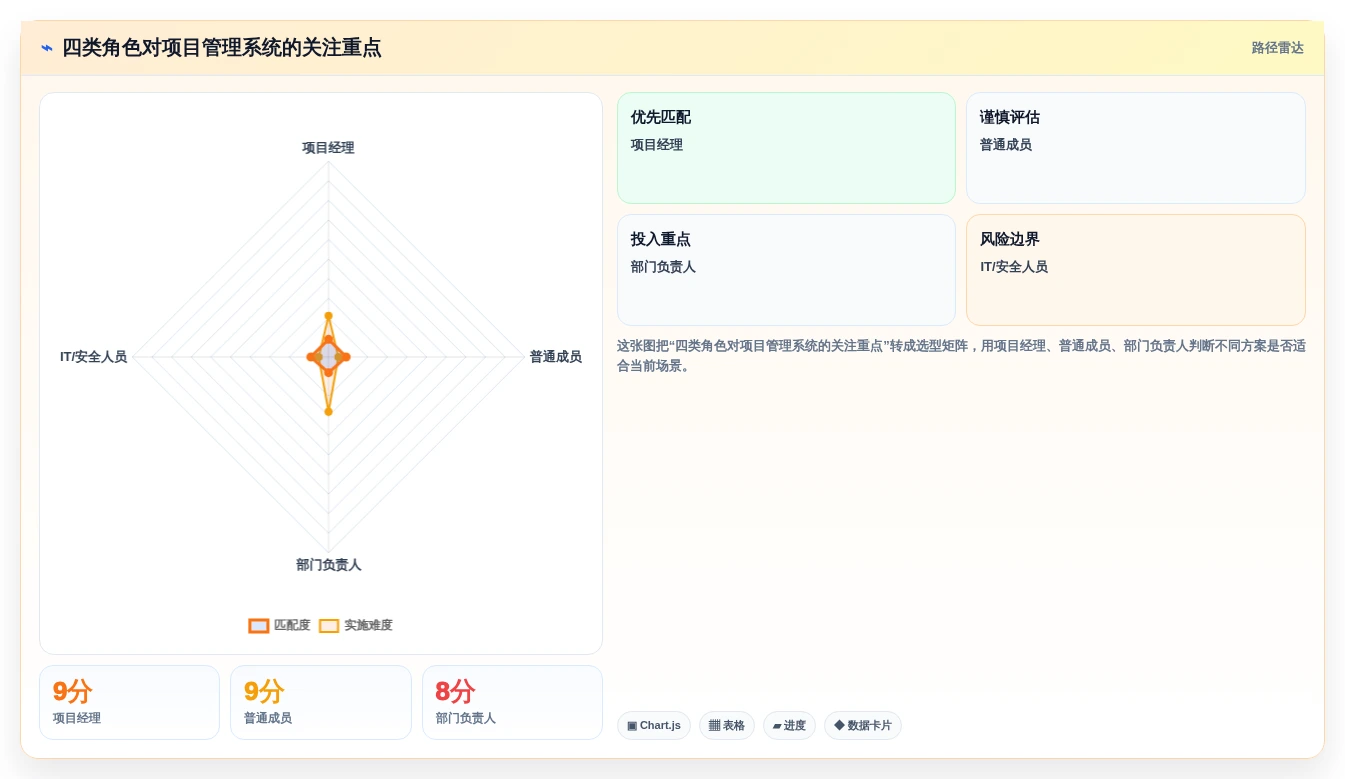Select the 8分 部门负责人 score card
The image size is (1345, 779).
point(512,702)
